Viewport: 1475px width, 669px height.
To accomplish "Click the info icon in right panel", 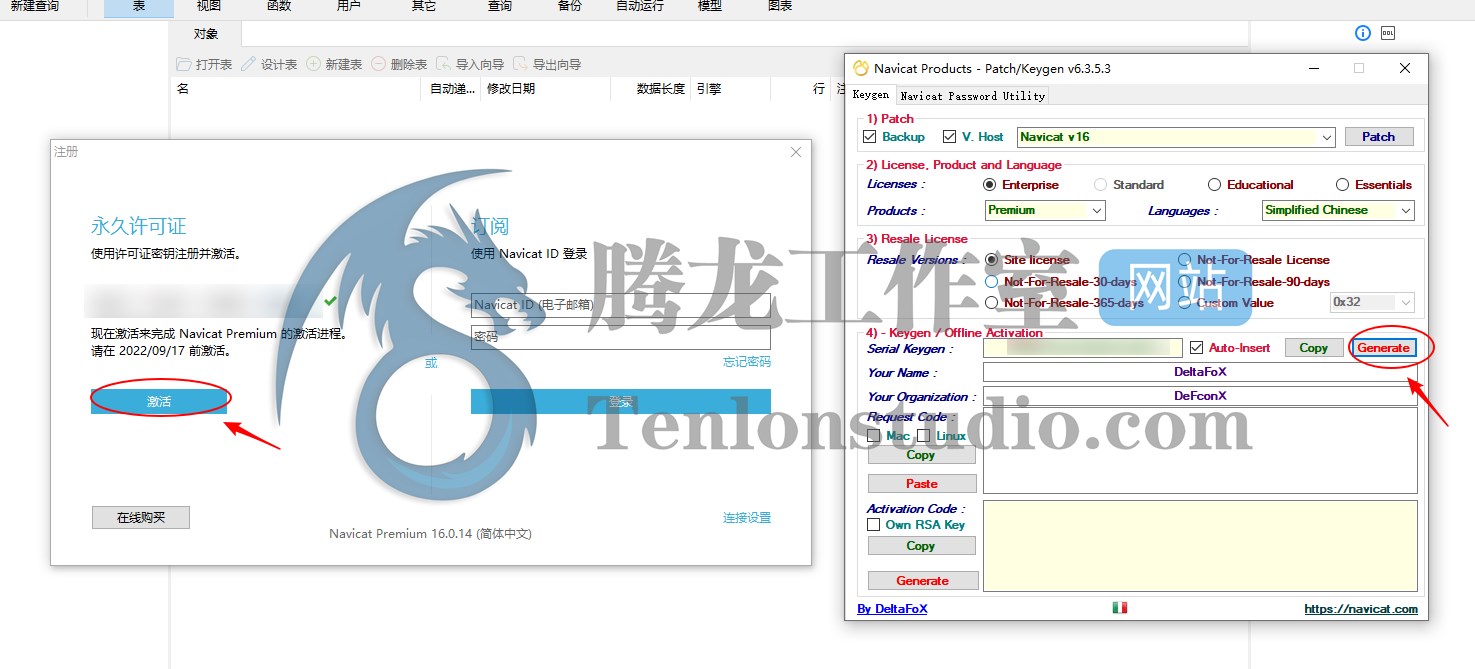I will [x=1362, y=33].
